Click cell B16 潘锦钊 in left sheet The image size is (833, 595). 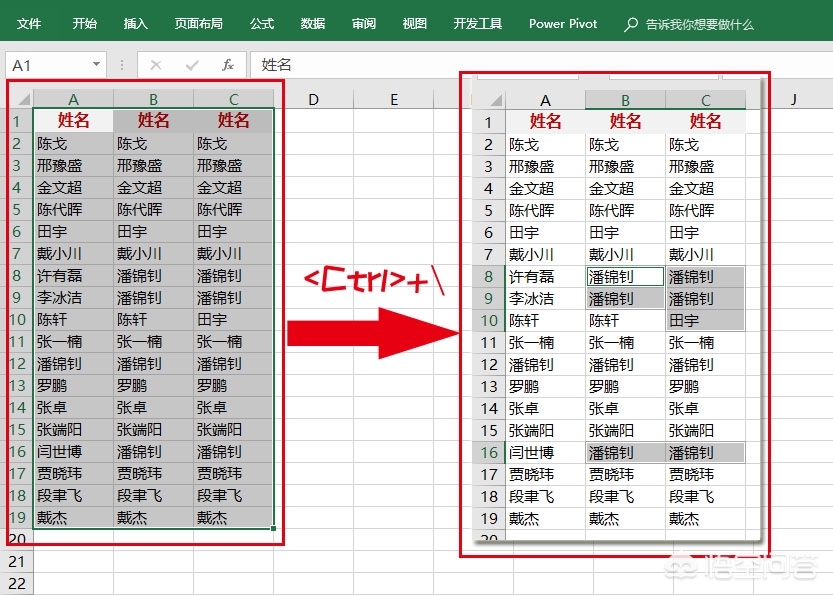[154, 452]
